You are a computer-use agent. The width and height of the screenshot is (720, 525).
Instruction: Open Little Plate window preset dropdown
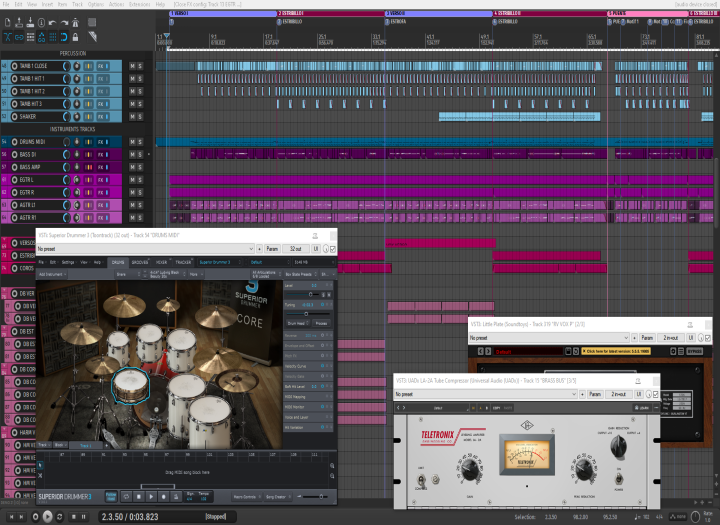pos(549,338)
